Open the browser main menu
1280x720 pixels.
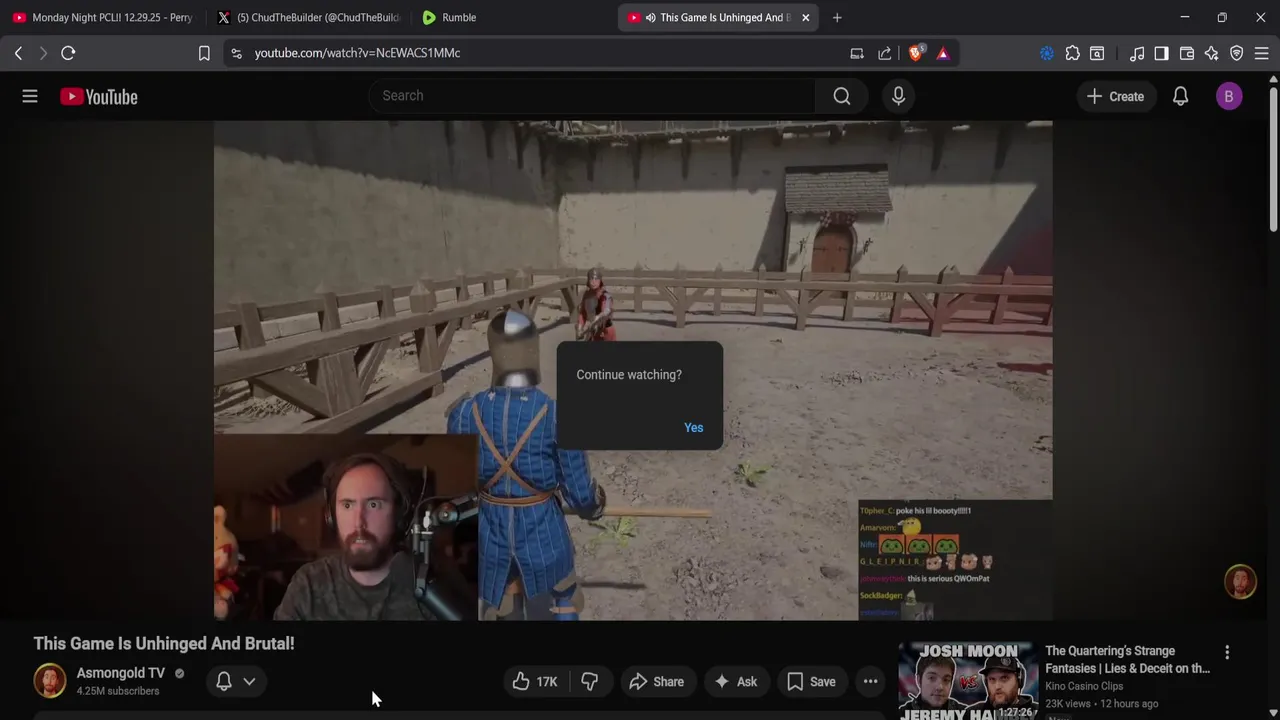click(1262, 53)
